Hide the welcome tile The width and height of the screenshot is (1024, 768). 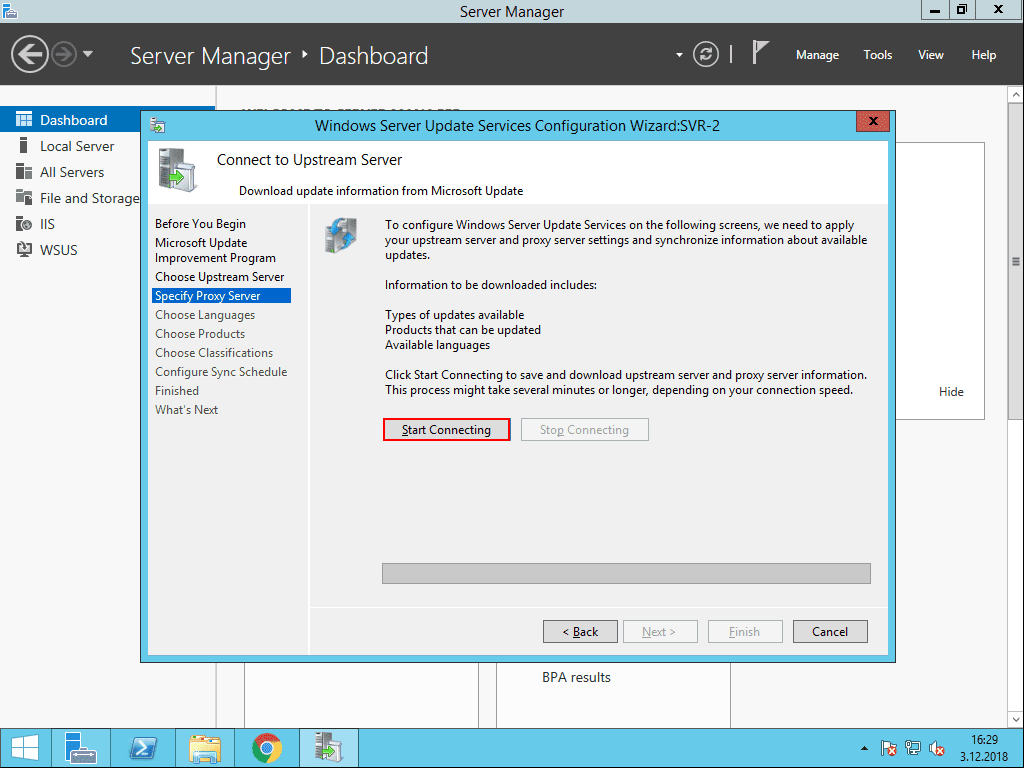951,392
